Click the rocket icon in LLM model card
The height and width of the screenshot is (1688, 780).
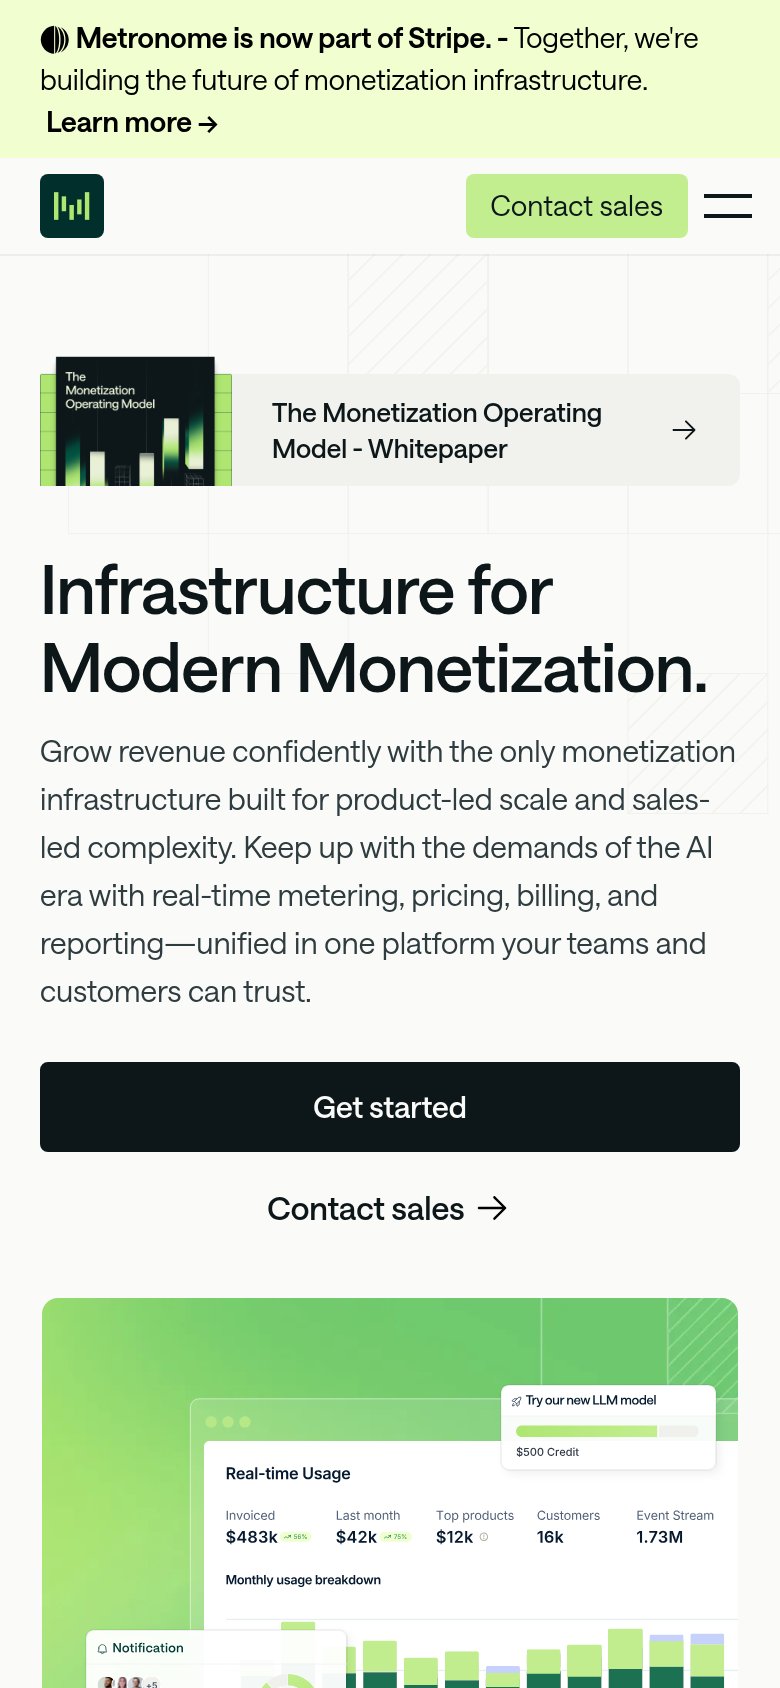coord(517,1401)
